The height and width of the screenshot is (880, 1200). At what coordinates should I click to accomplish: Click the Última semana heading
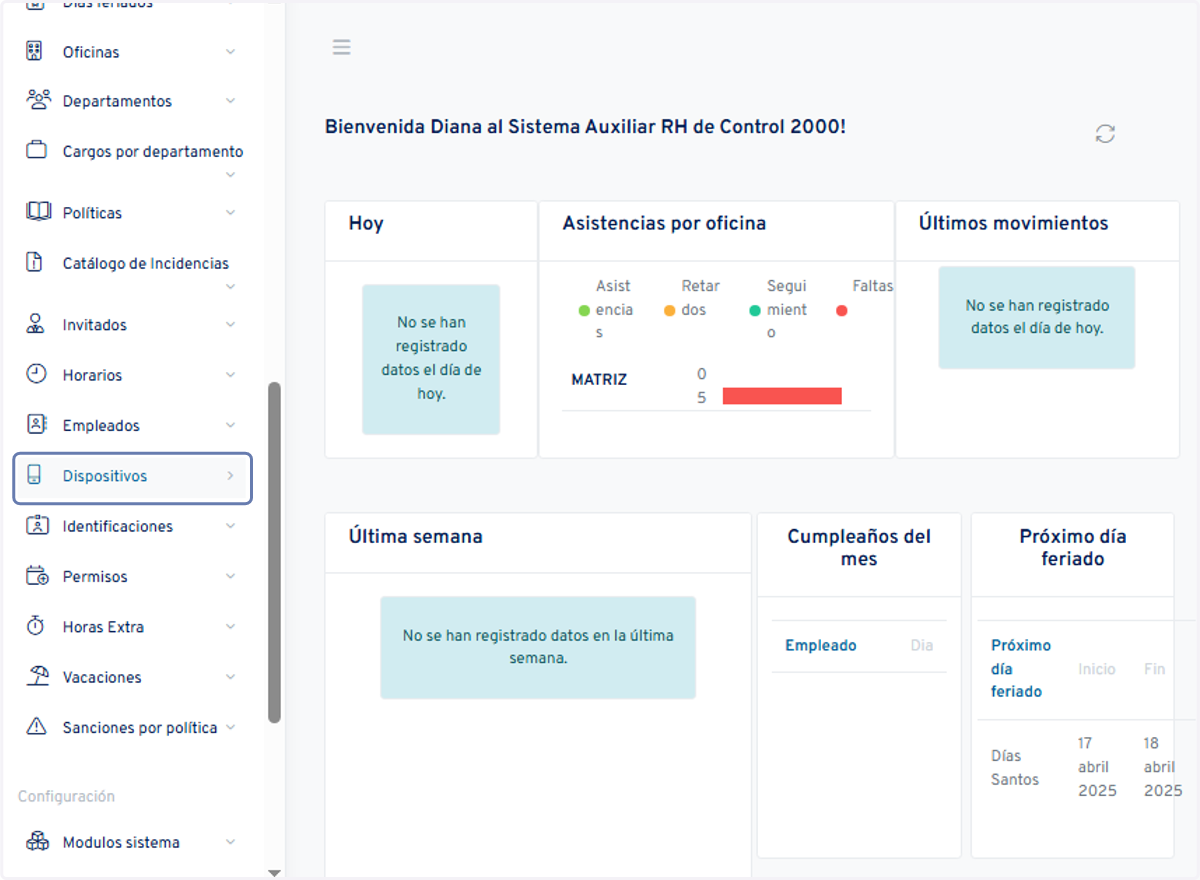pos(416,536)
